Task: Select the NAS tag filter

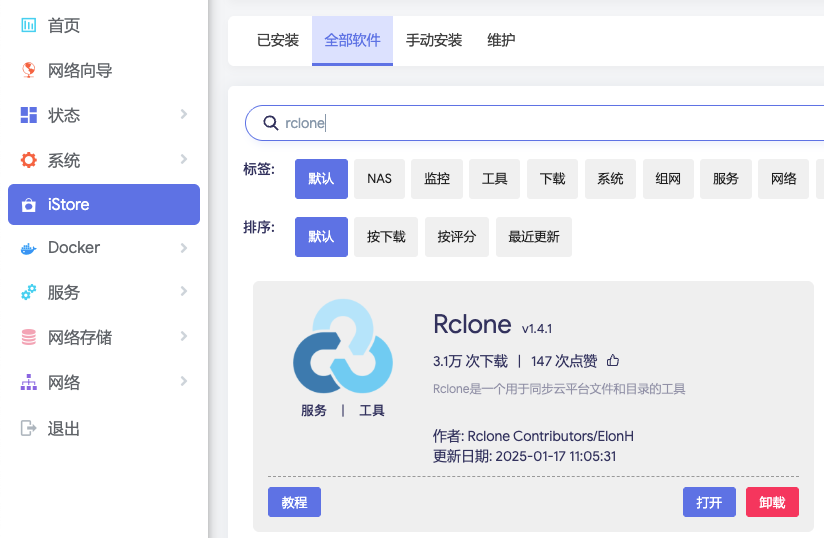Action: pyautogui.click(x=379, y=179)
